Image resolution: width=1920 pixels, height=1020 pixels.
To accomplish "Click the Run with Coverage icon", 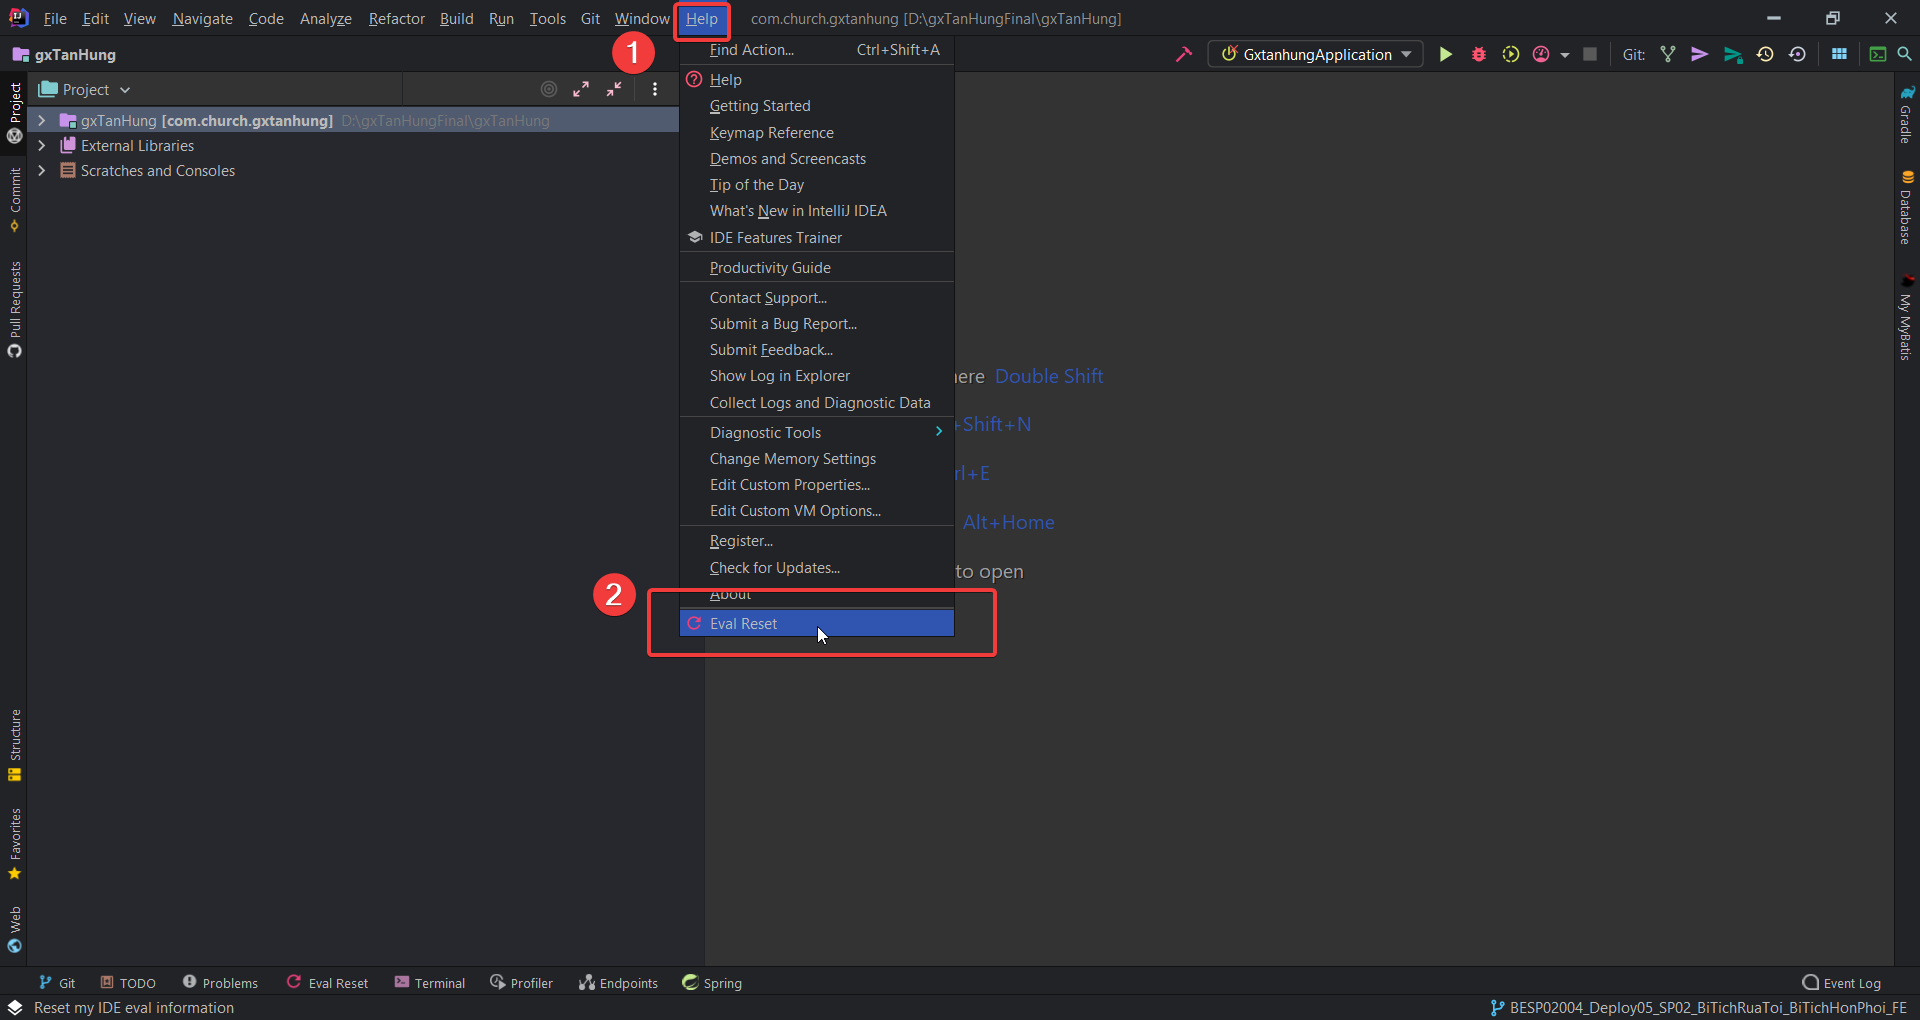I will point(1510,55).
